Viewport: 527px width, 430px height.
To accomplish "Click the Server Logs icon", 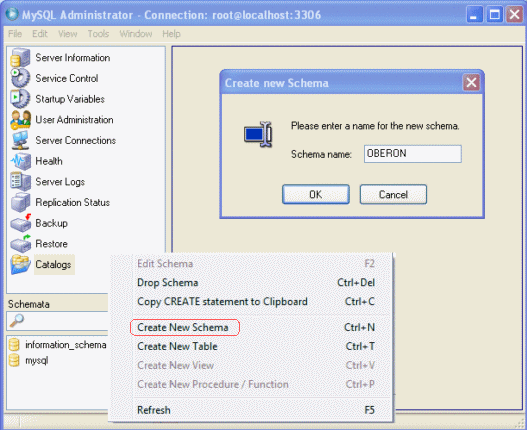I will click(20, 182).
